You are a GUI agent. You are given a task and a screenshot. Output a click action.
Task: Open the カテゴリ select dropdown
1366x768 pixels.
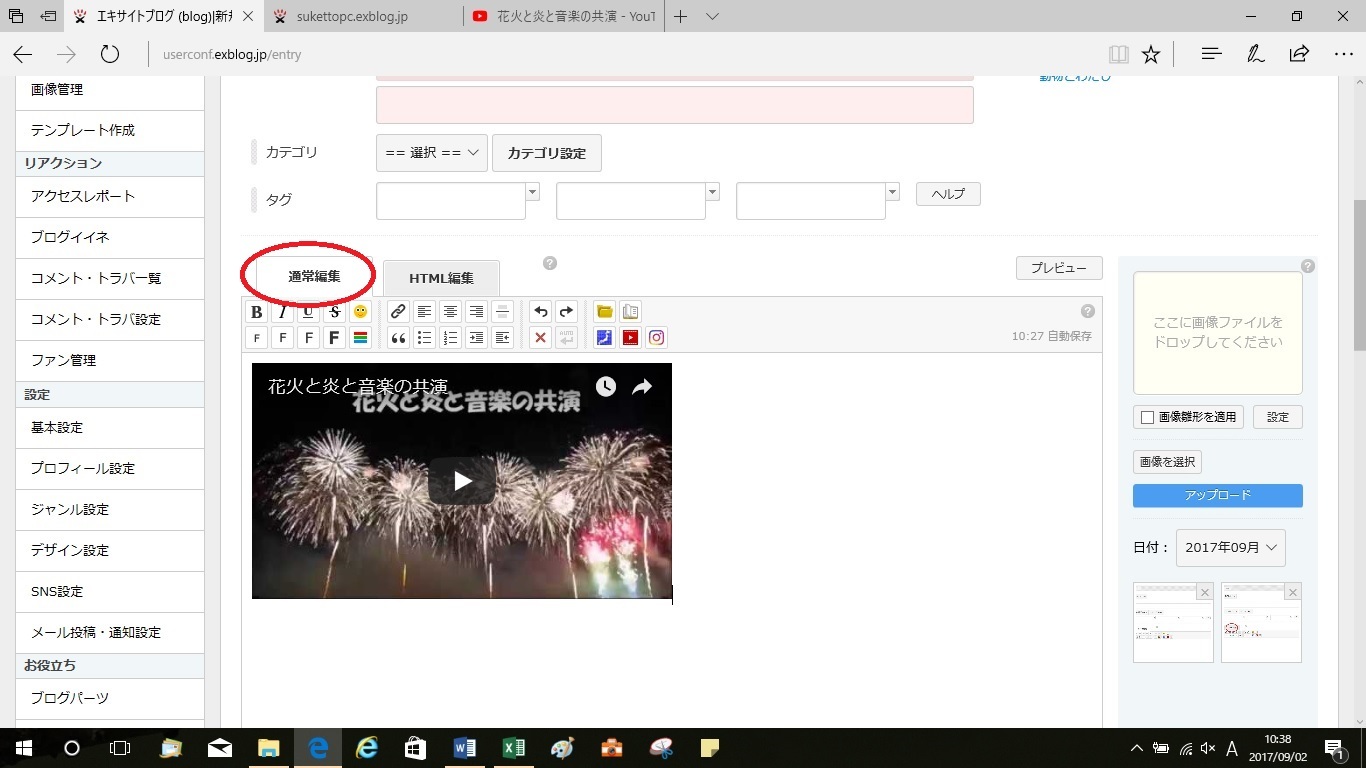point(432,153)
